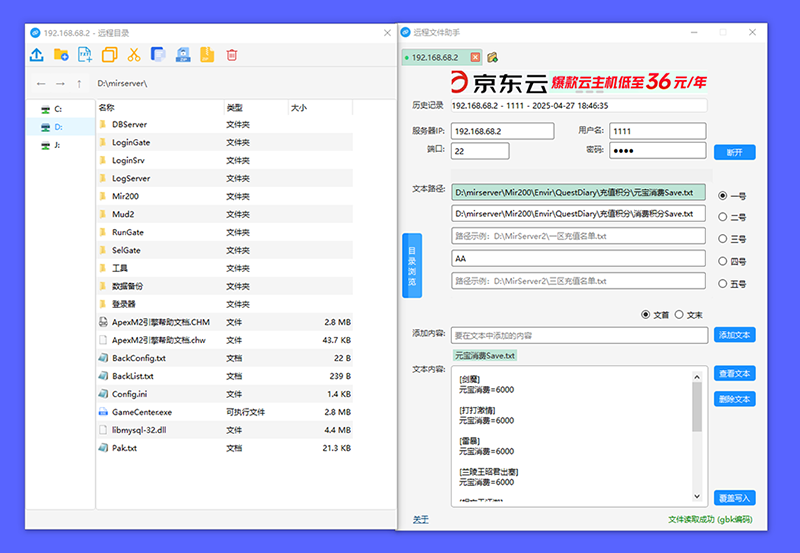Select the 一号 radio button
This screenshot has width=800, height=553.
pos(723,196)
